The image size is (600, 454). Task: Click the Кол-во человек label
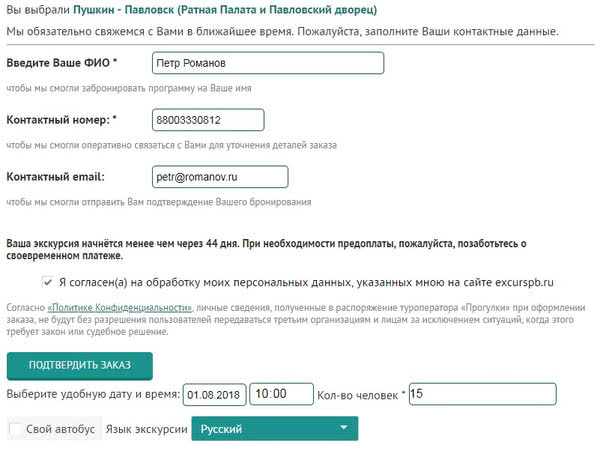click(361, 395)
